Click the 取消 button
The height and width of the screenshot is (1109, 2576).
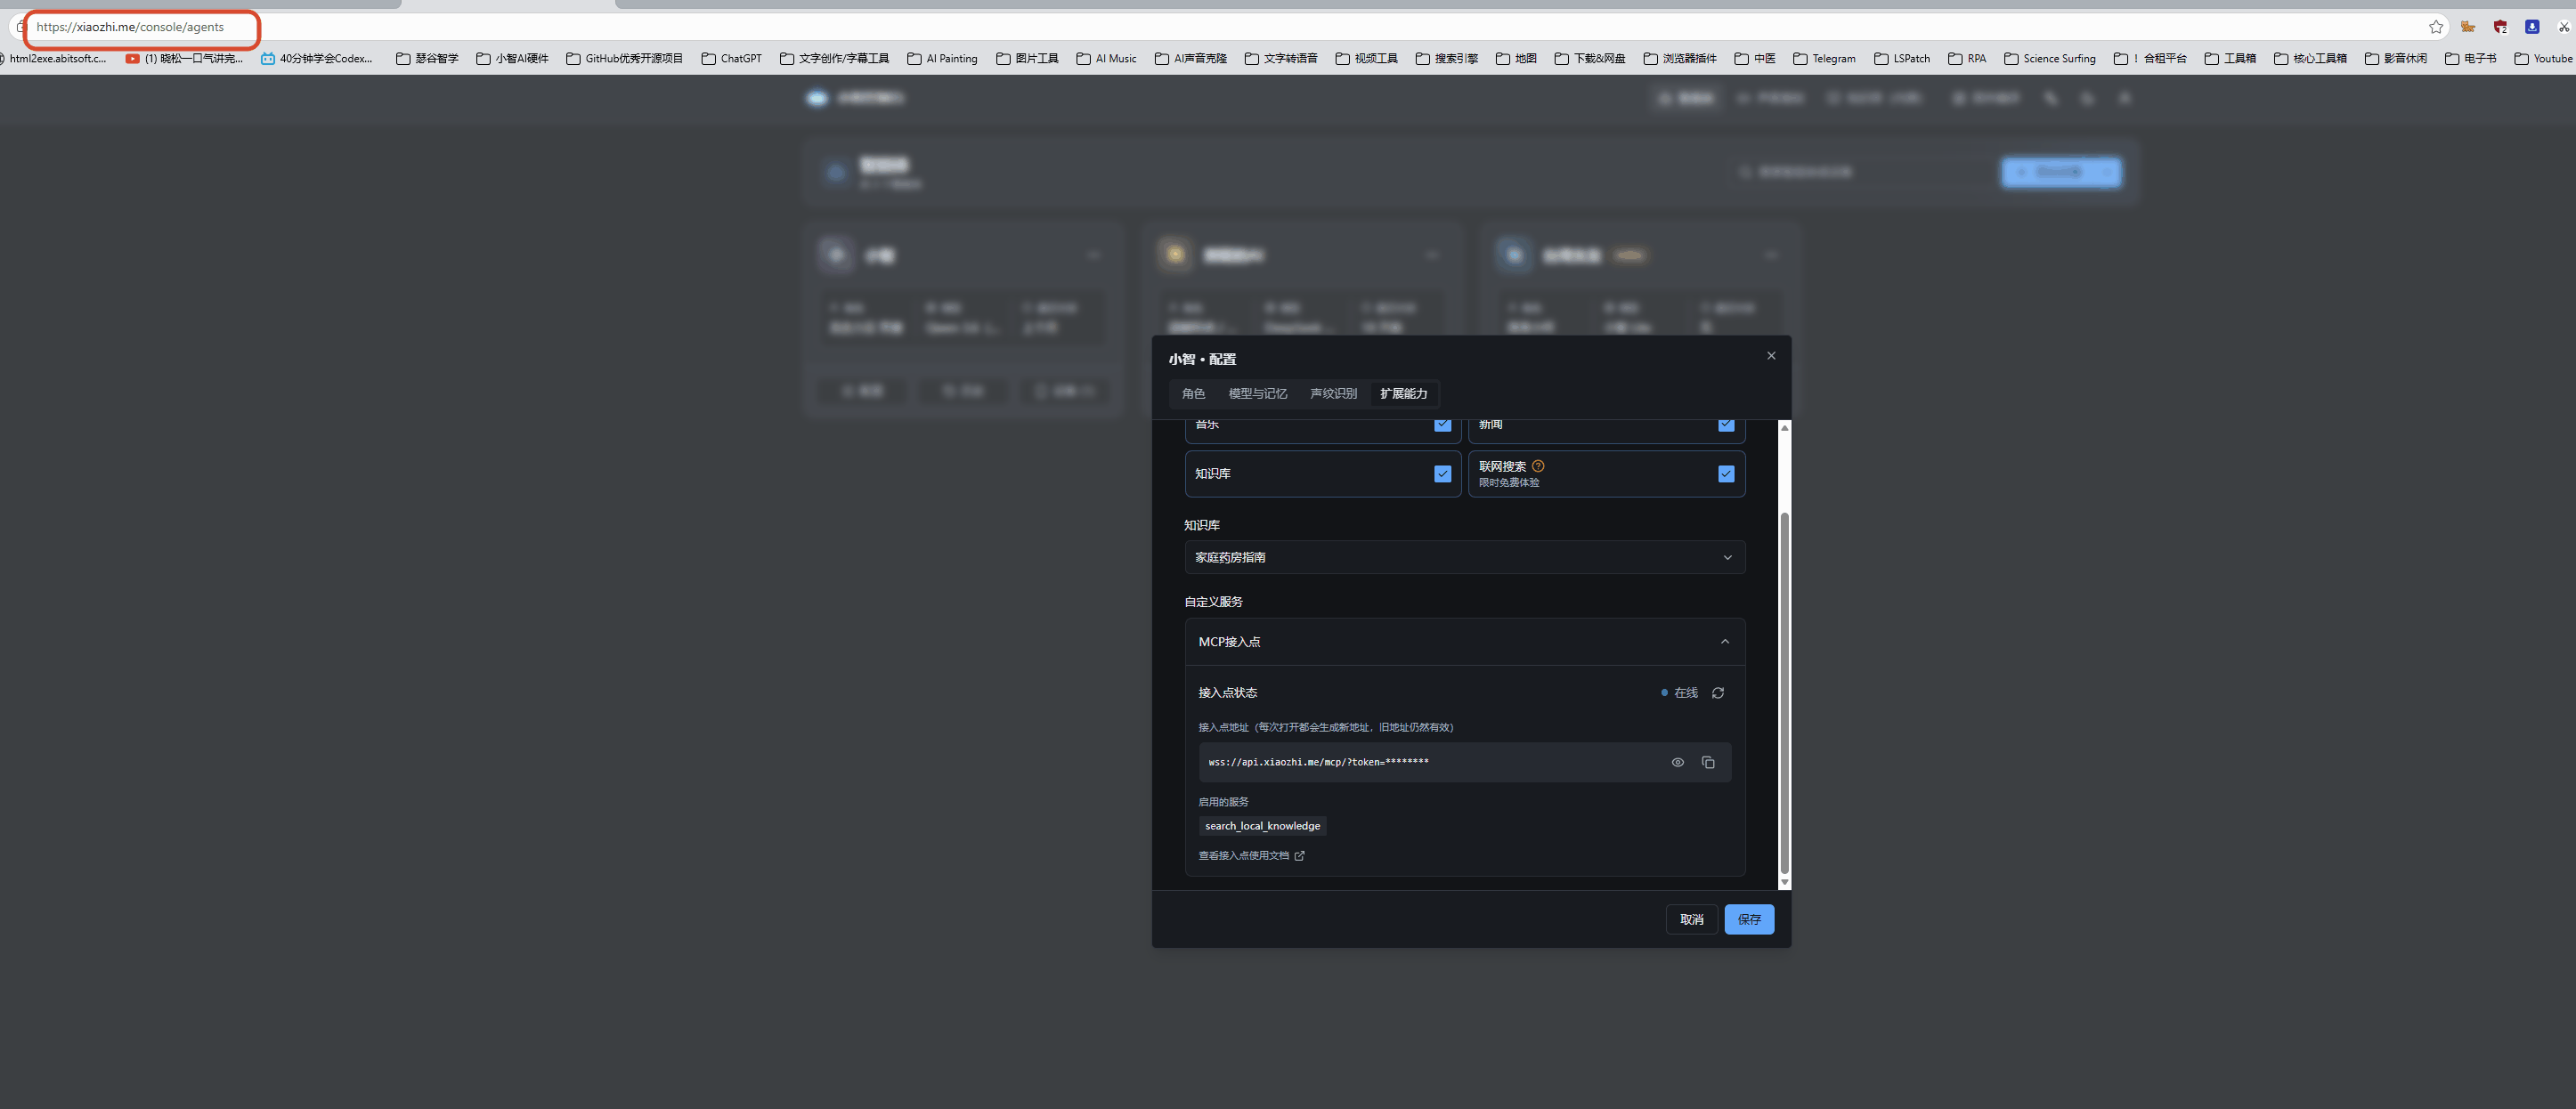(x=1691, y=919)
